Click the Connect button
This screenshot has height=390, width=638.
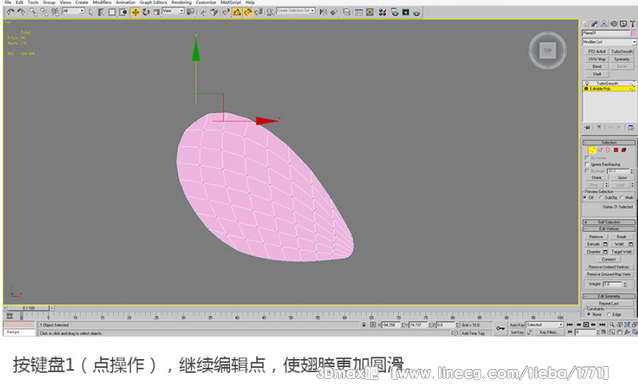608,259
